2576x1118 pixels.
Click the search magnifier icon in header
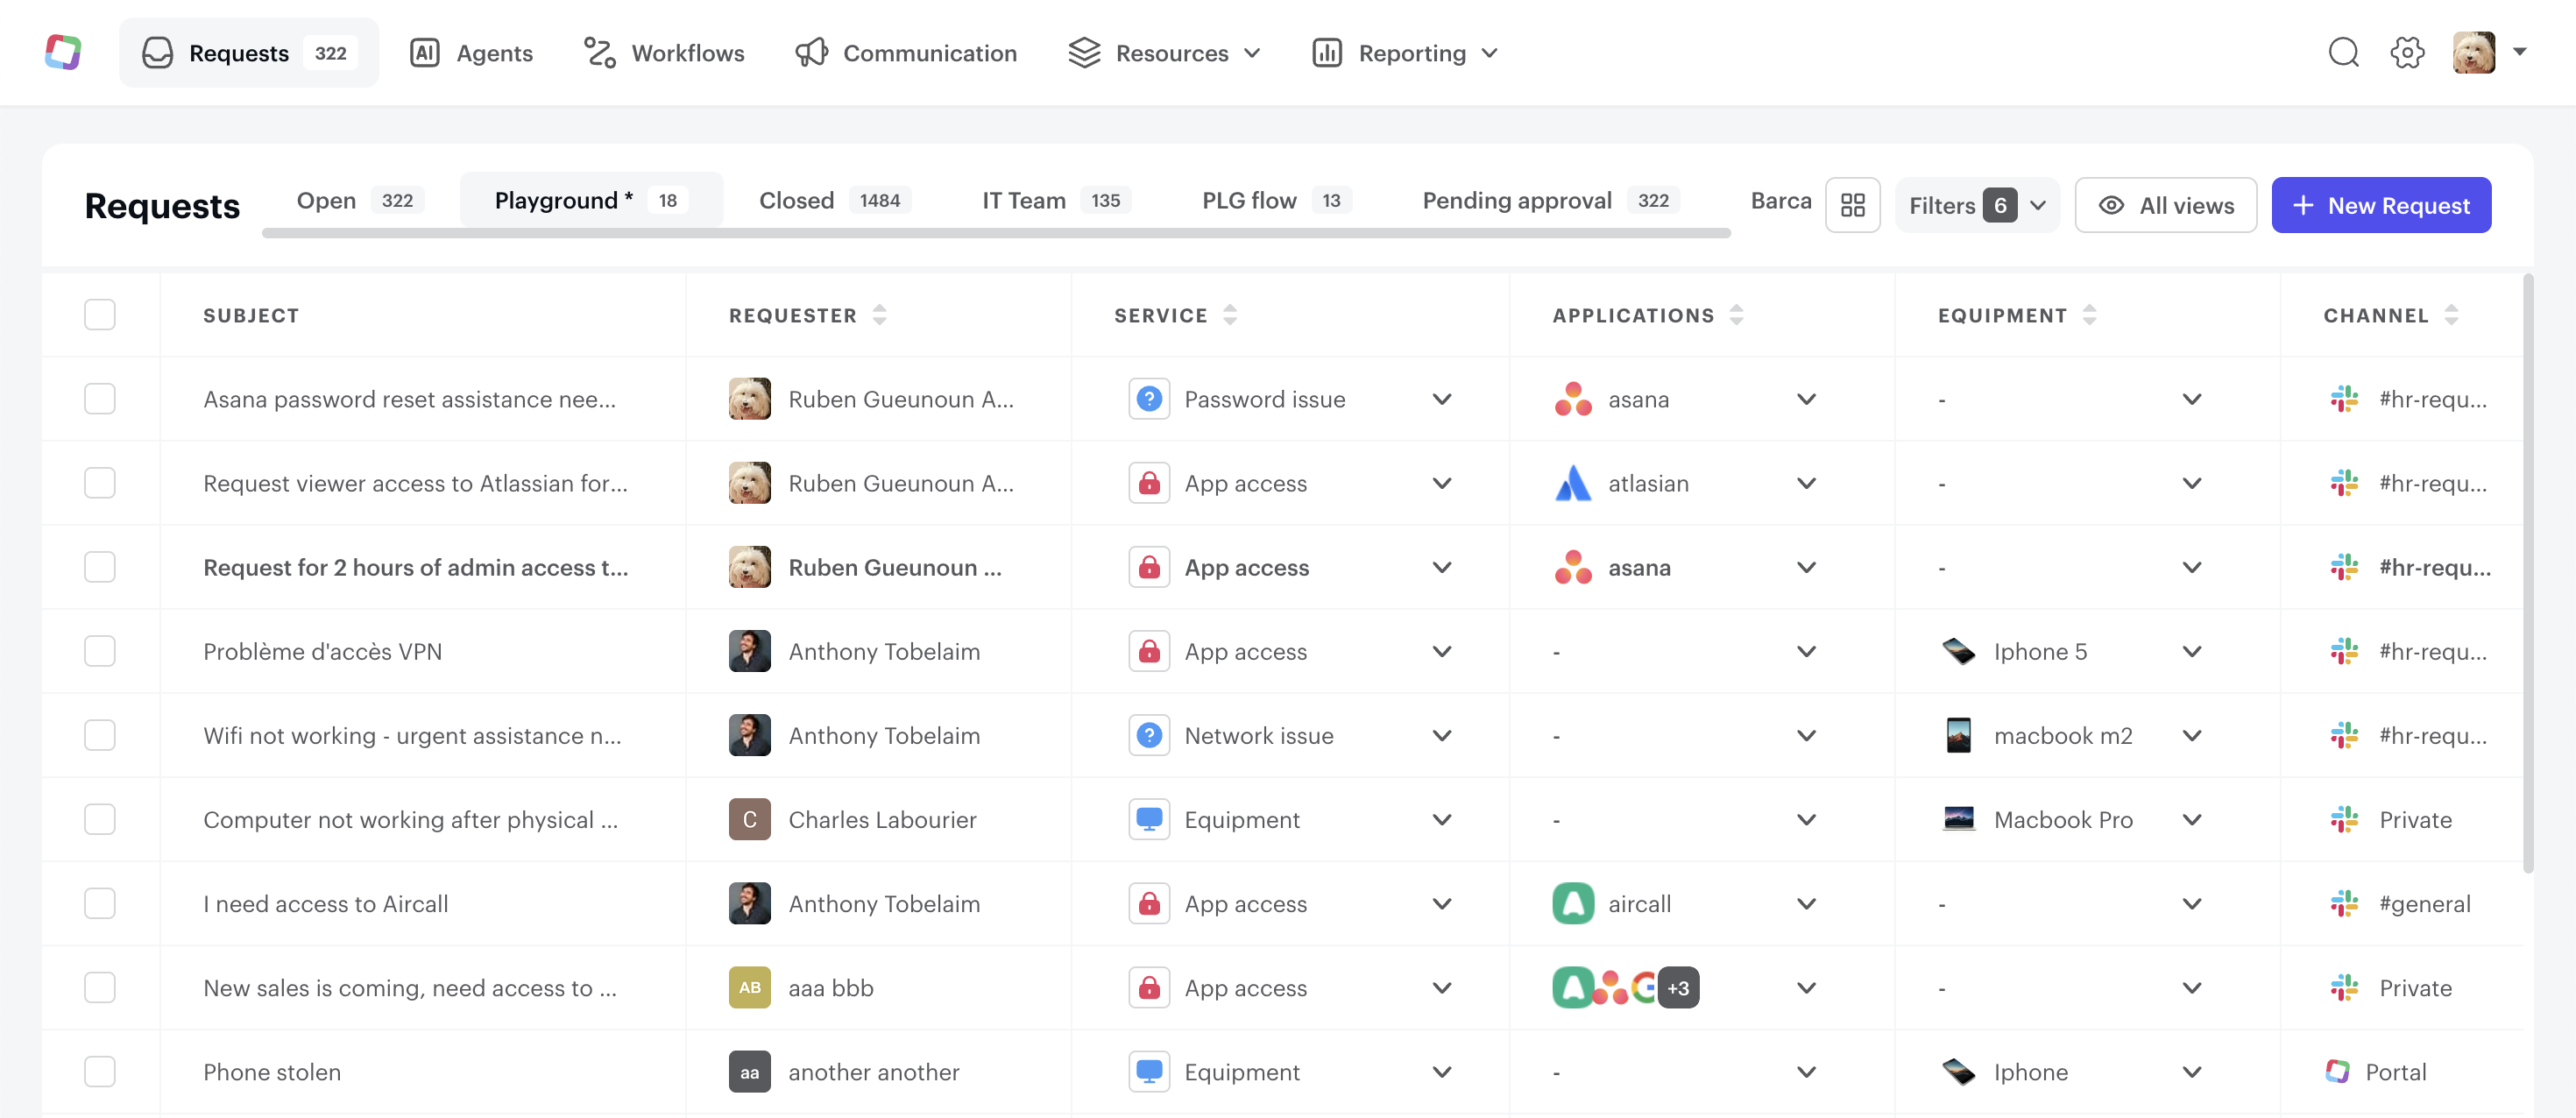[x=2343, y=52]
